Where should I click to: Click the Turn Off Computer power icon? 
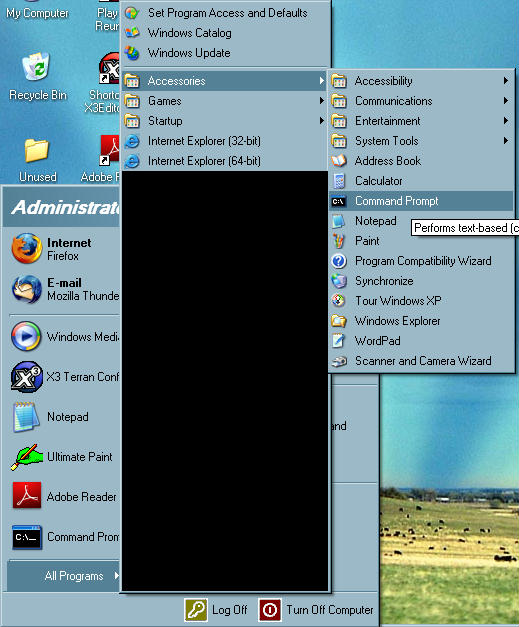click(x=269, y=610)
